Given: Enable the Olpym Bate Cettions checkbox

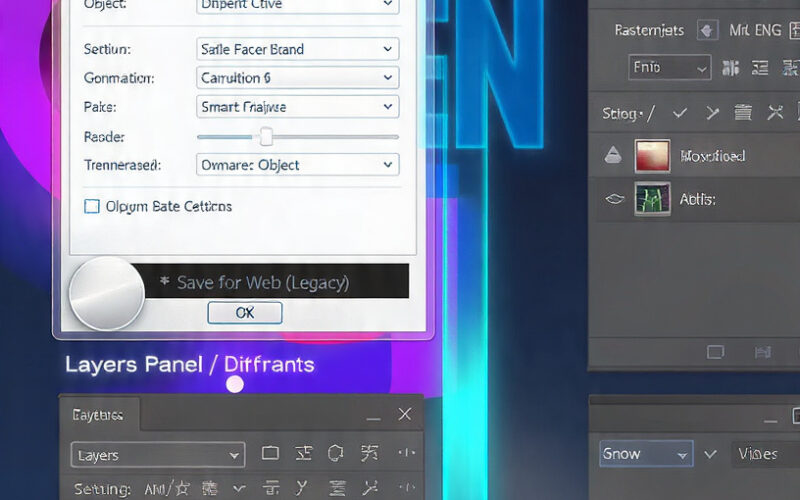Looking at the screenshot, I should pyautogui.click(x=92, y=206).
